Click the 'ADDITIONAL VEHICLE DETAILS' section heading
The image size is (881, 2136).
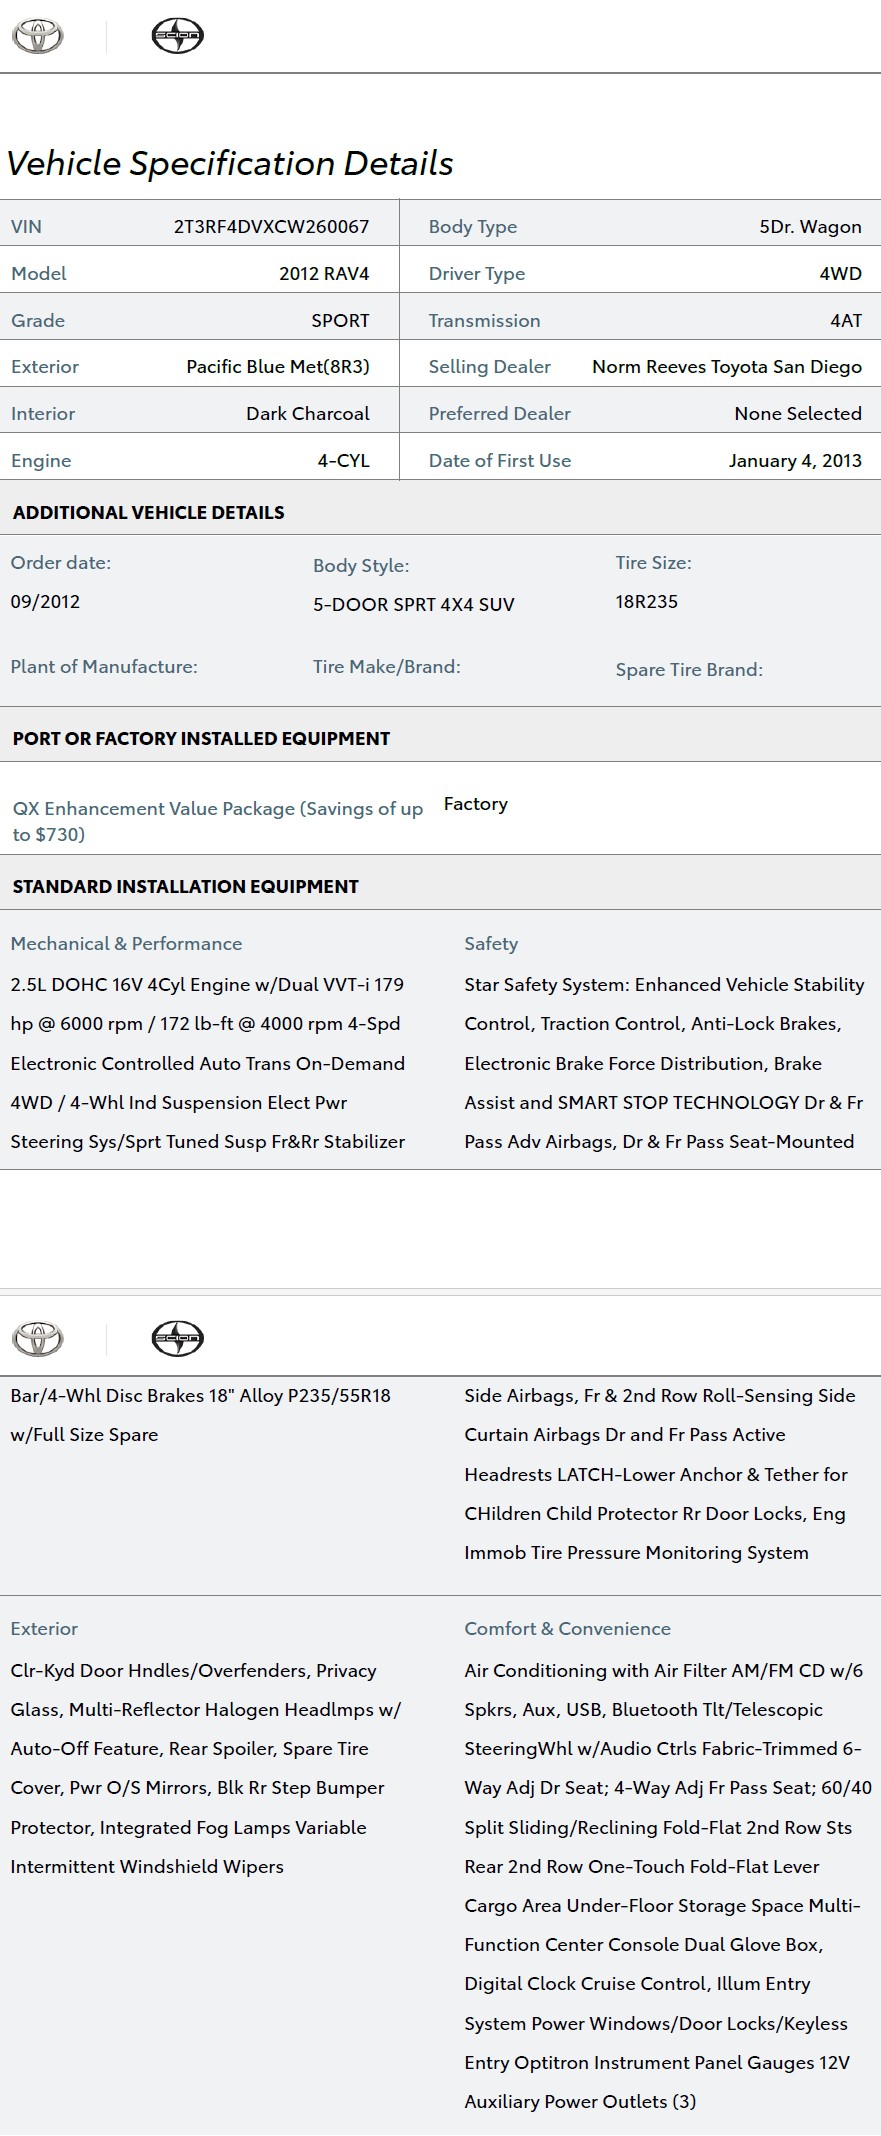coord(149,513)
